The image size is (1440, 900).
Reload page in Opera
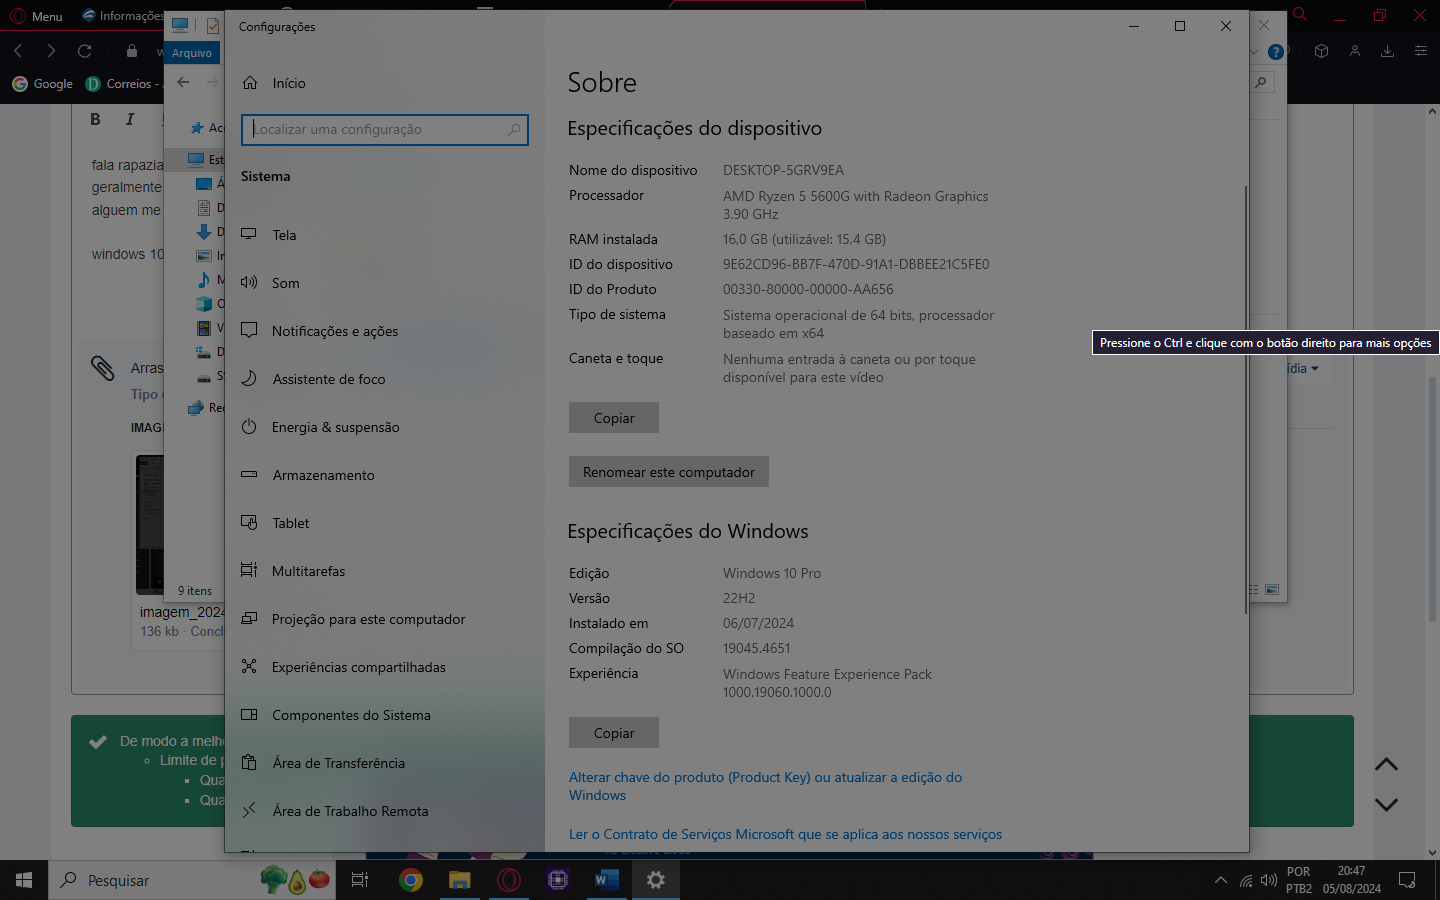(x=85, y=51)
